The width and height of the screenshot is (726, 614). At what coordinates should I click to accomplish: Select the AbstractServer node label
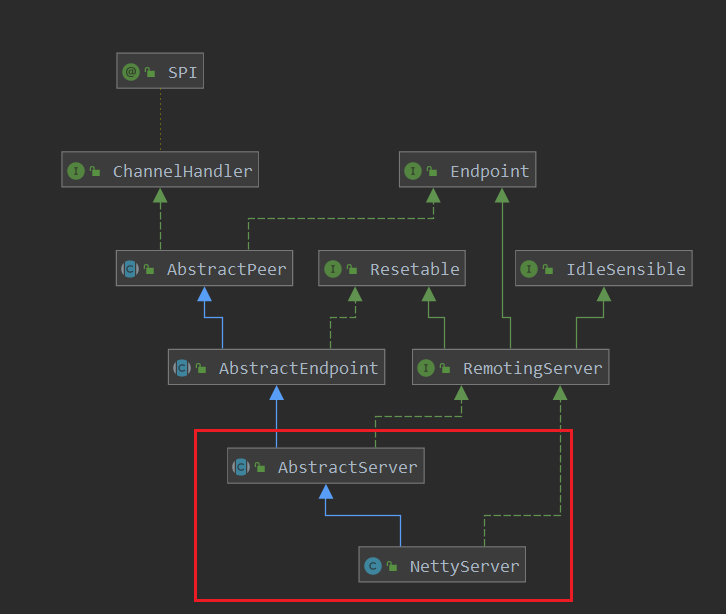pos(347,467)
